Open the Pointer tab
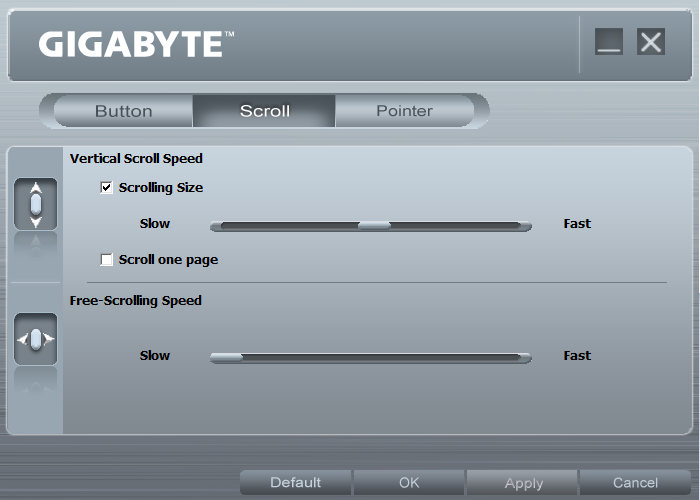 [404, 111]
